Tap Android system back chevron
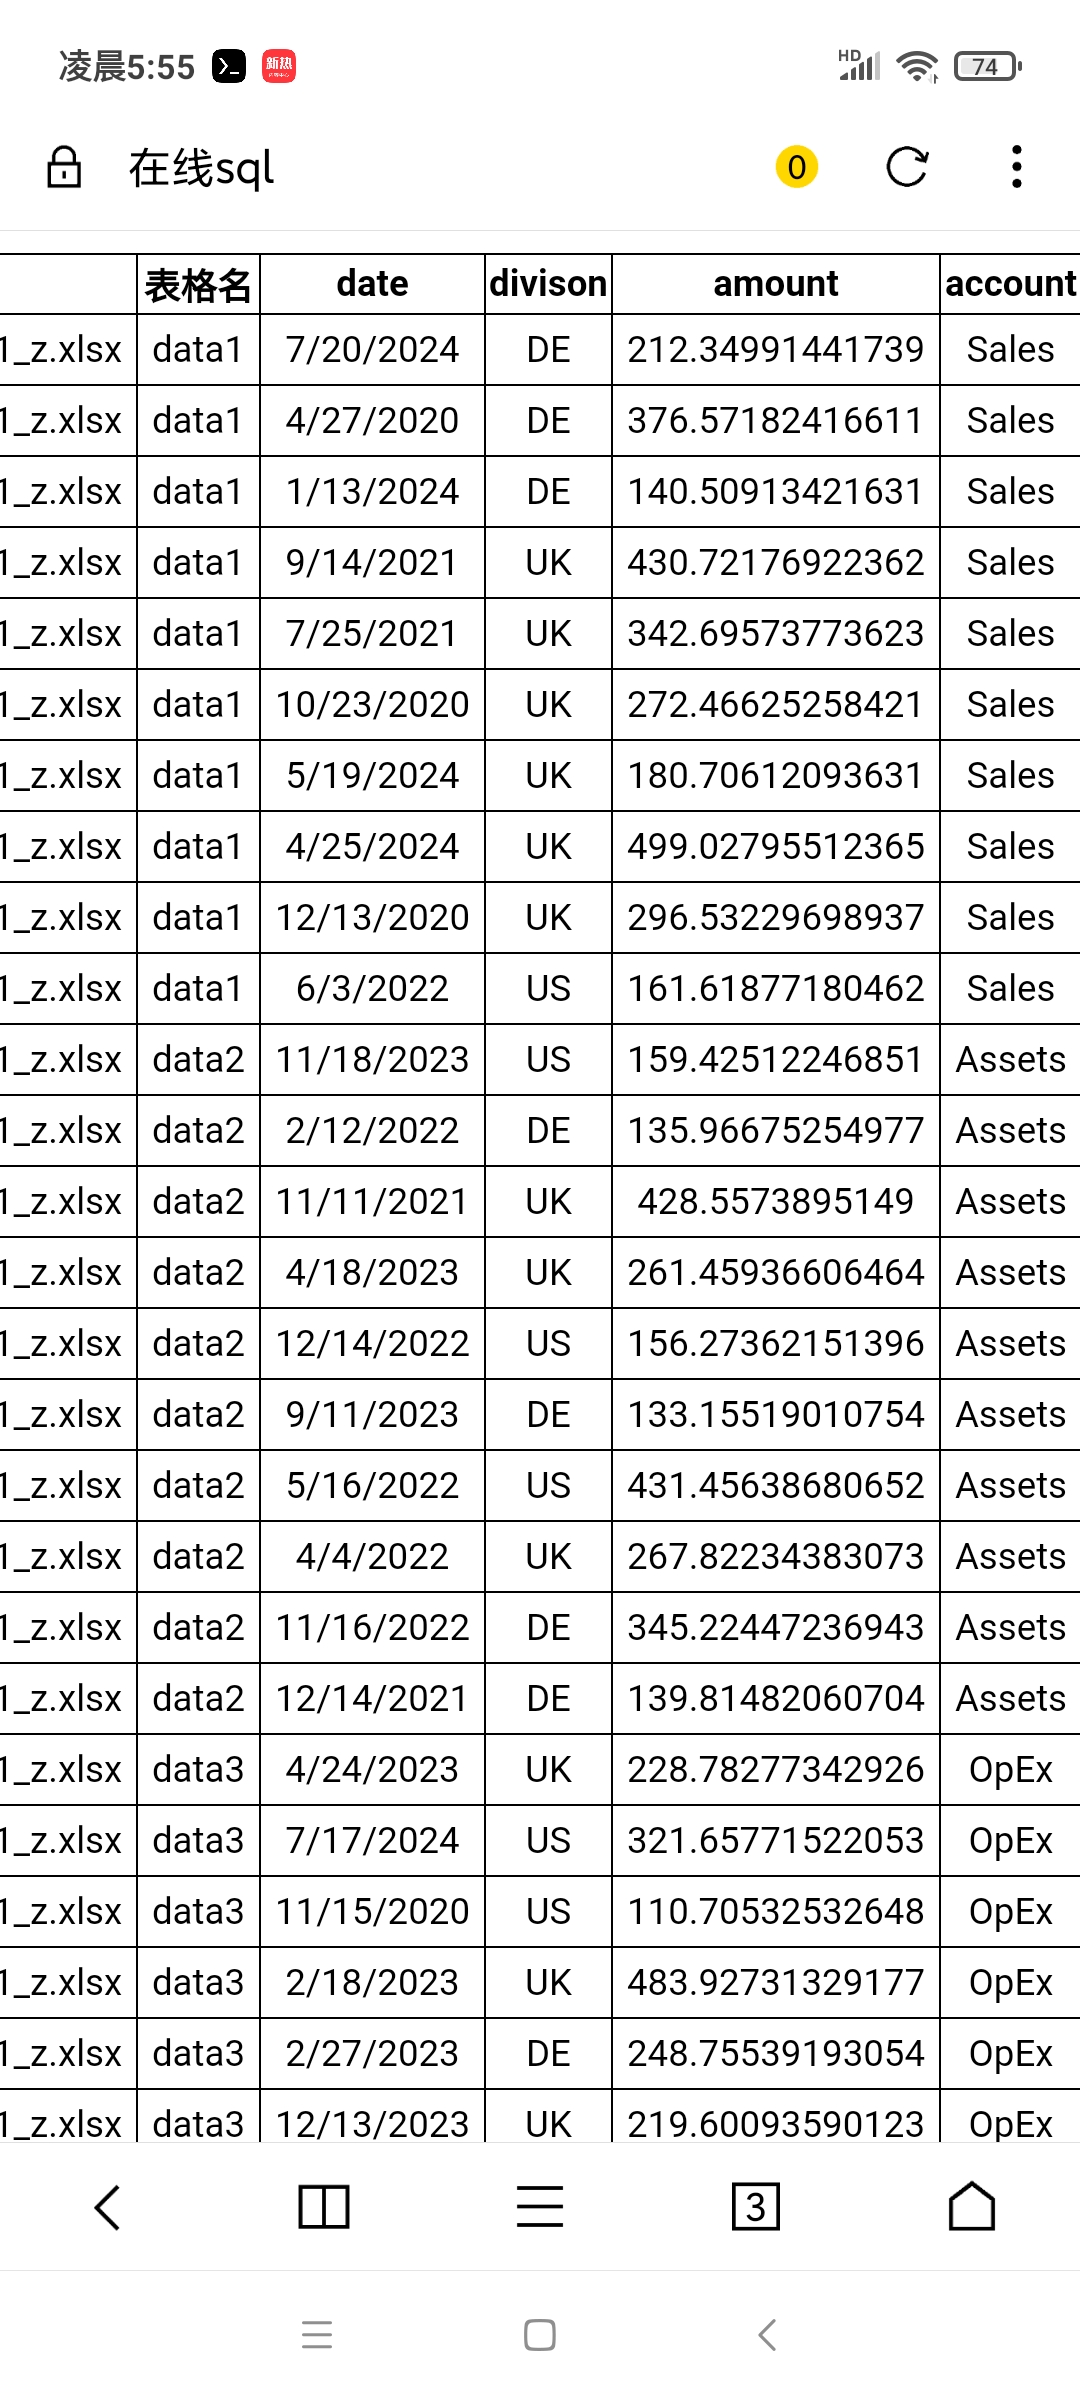 [x=767, y=2335]
